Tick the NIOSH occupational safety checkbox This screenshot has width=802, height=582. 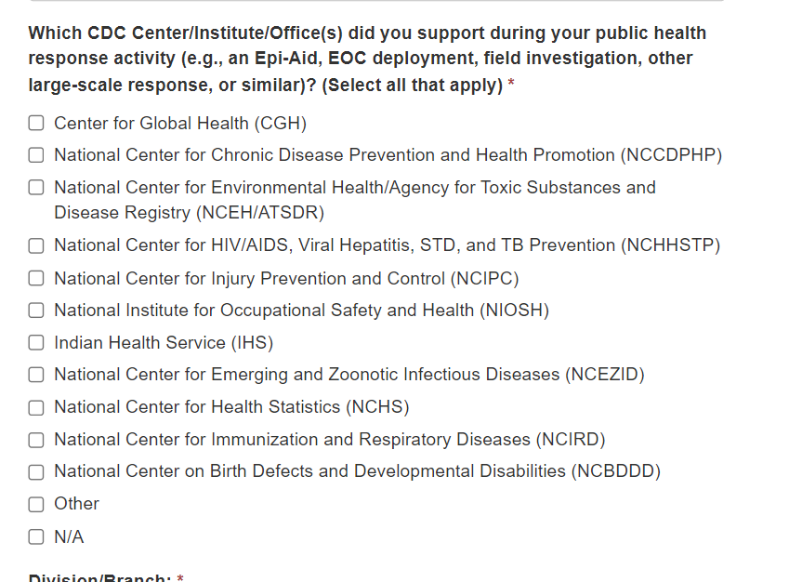tap(36, 311)
